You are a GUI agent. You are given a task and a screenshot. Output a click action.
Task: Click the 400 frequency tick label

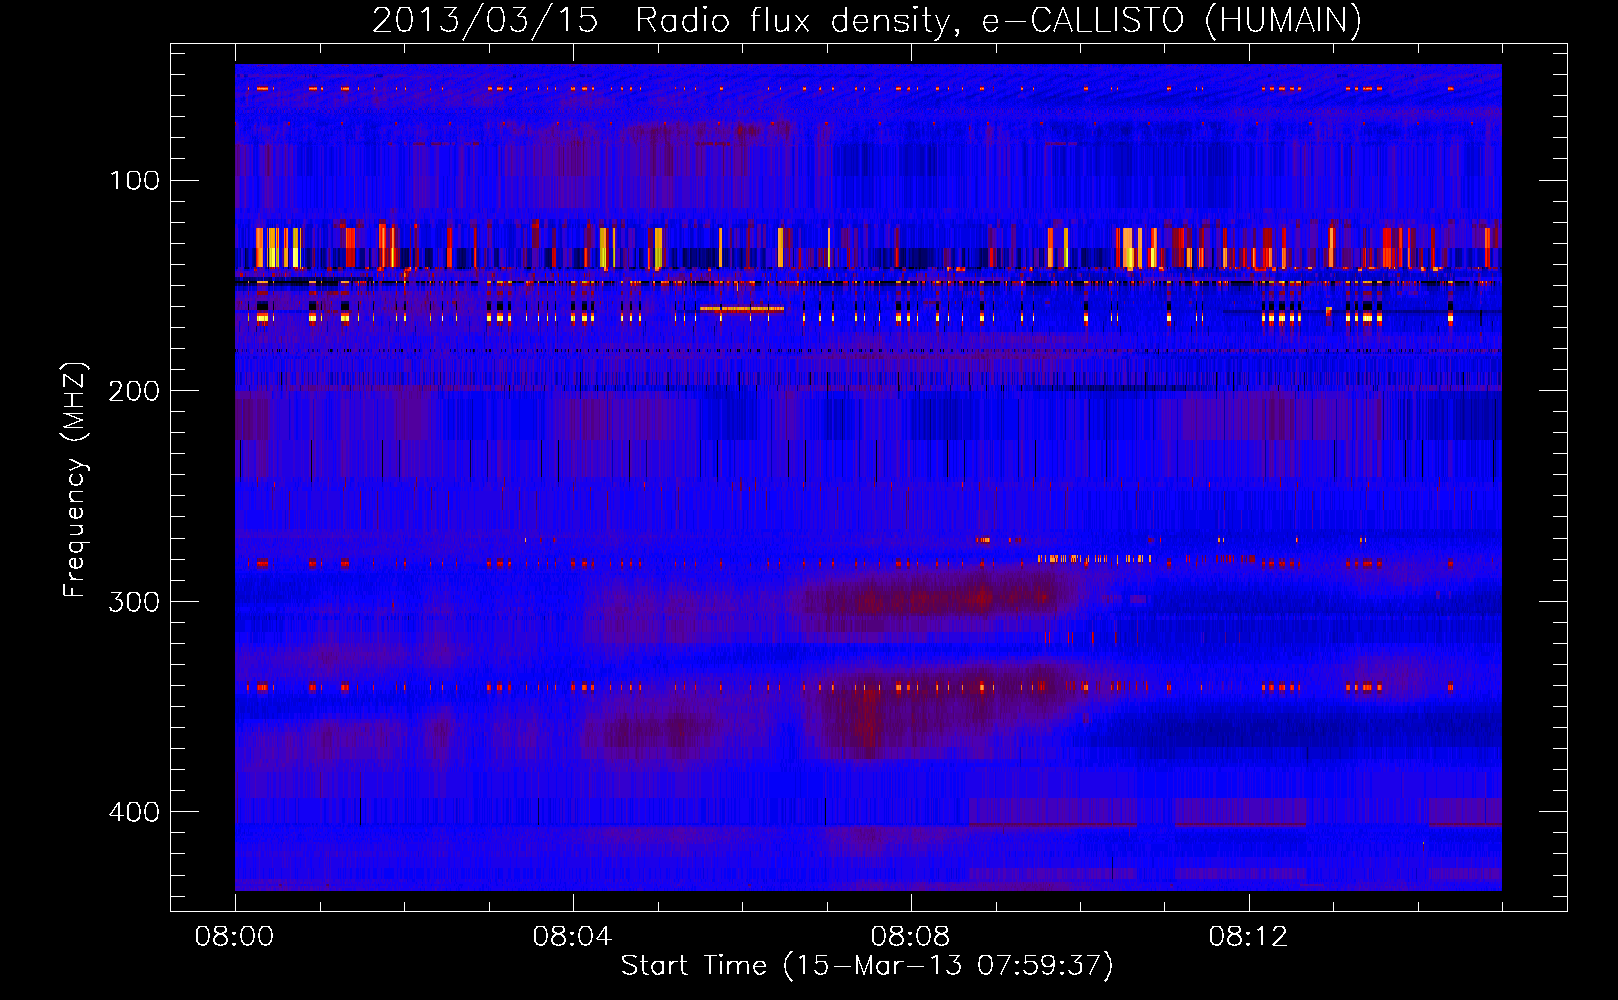134,812
